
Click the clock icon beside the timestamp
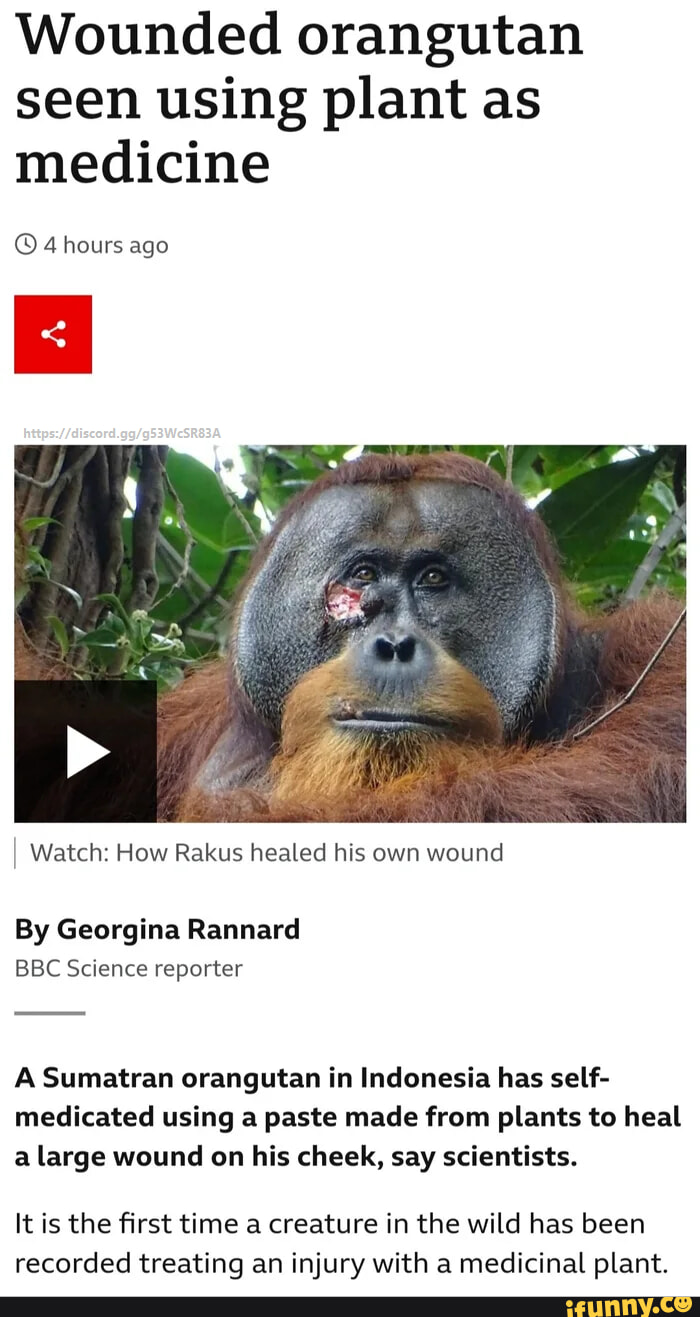[x=27, y=244]
